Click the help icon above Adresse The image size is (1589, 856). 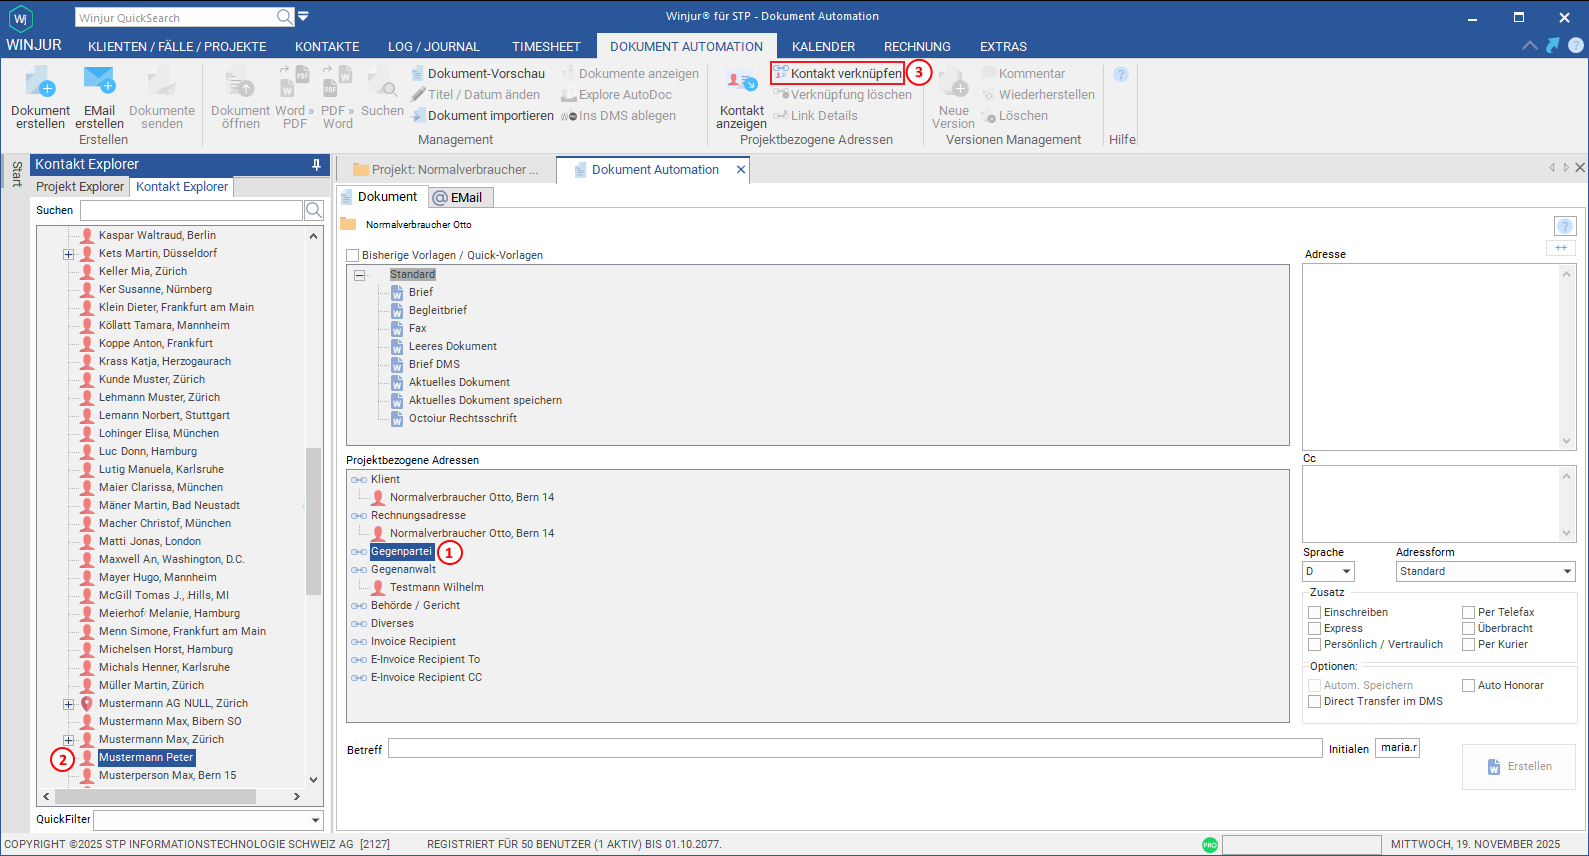tap(1565, 226)
